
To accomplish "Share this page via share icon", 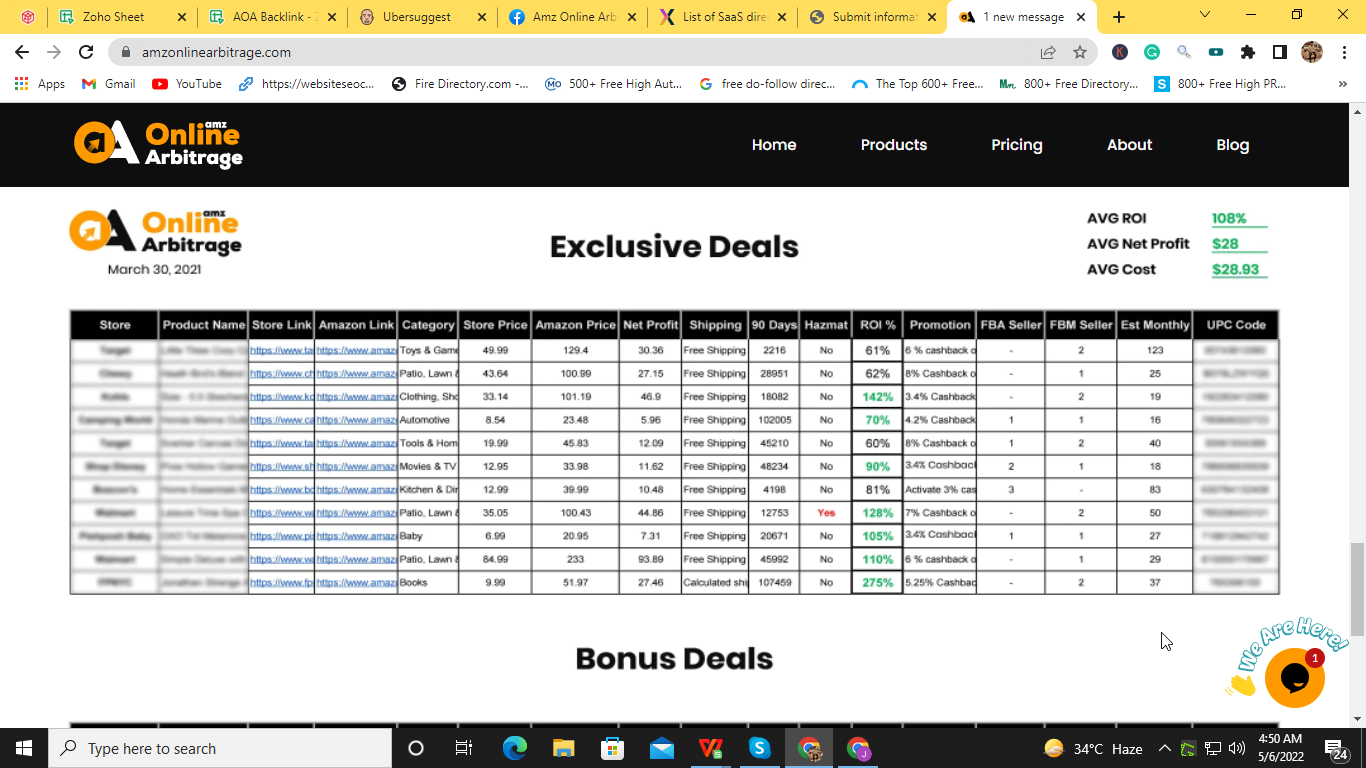I will (1048, 52).
